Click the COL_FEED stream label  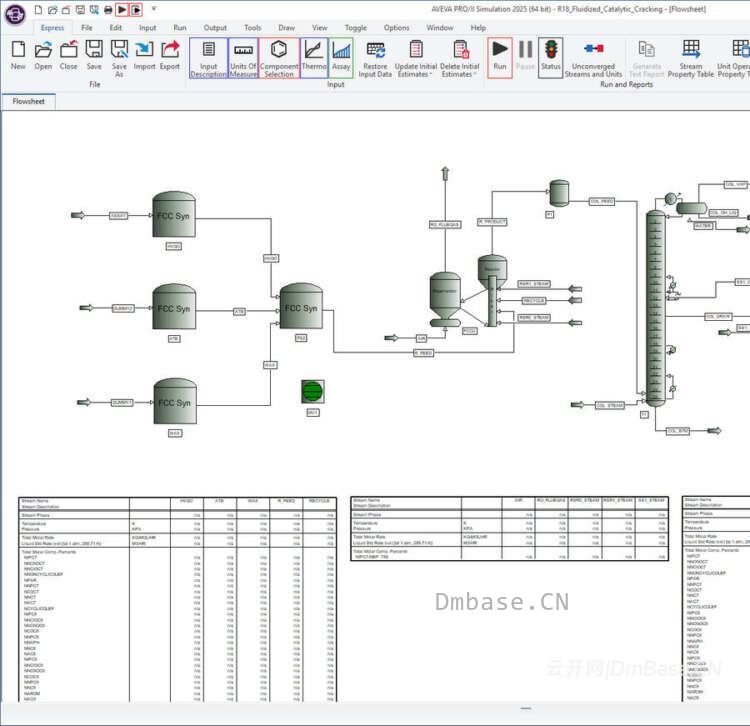click(602, 201)
